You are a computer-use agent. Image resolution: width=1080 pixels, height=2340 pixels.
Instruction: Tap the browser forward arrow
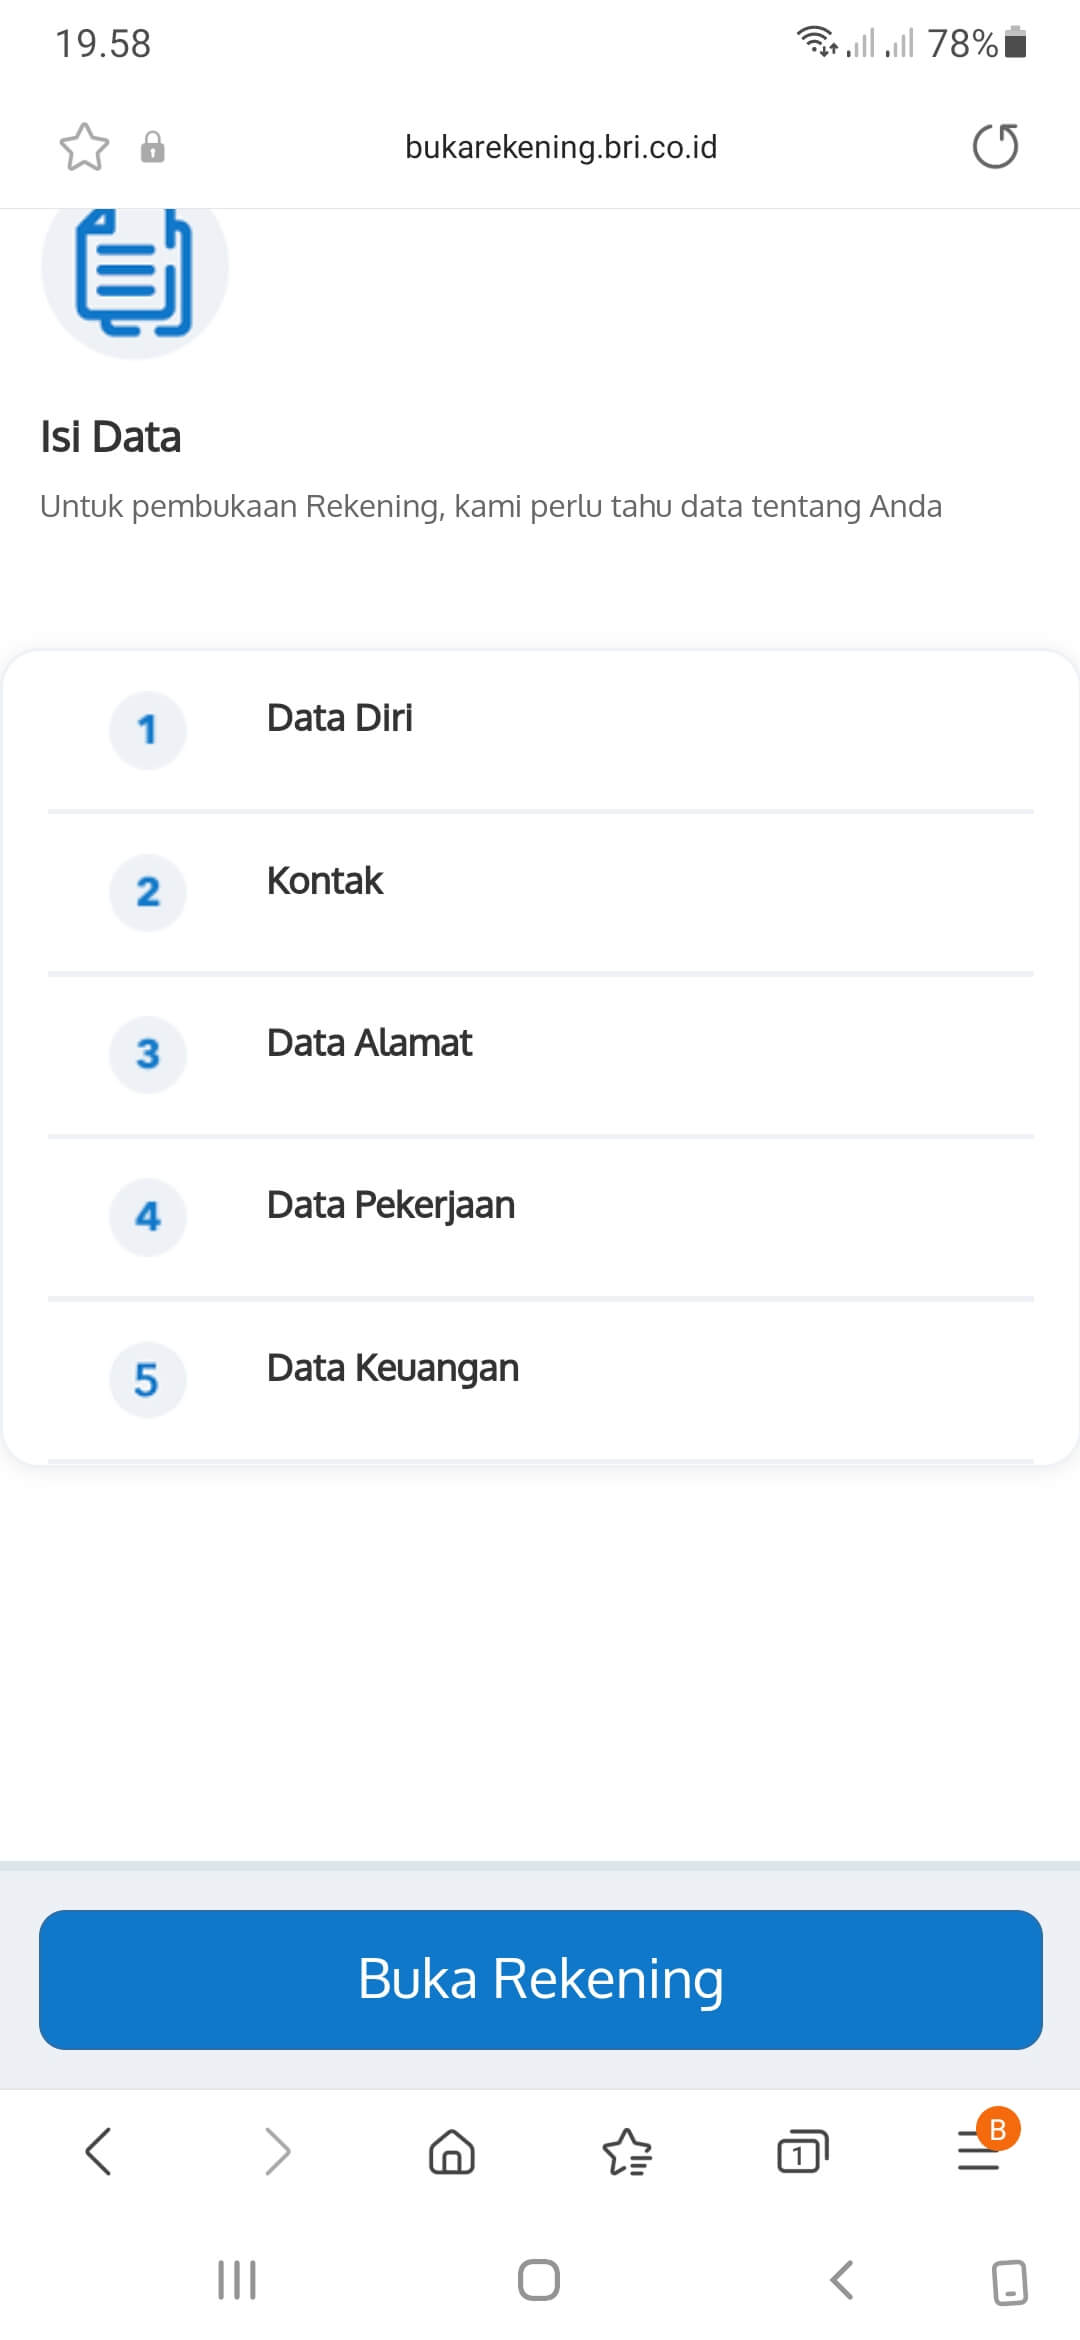[277, 2151]
